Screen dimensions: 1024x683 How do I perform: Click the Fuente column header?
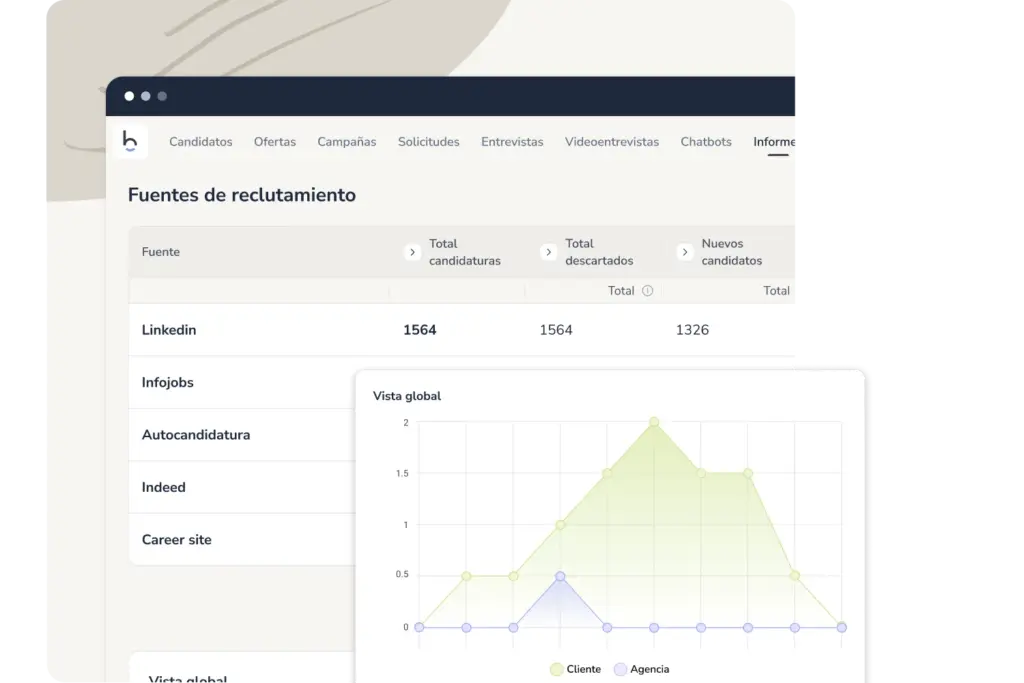[x=161, y=252]
